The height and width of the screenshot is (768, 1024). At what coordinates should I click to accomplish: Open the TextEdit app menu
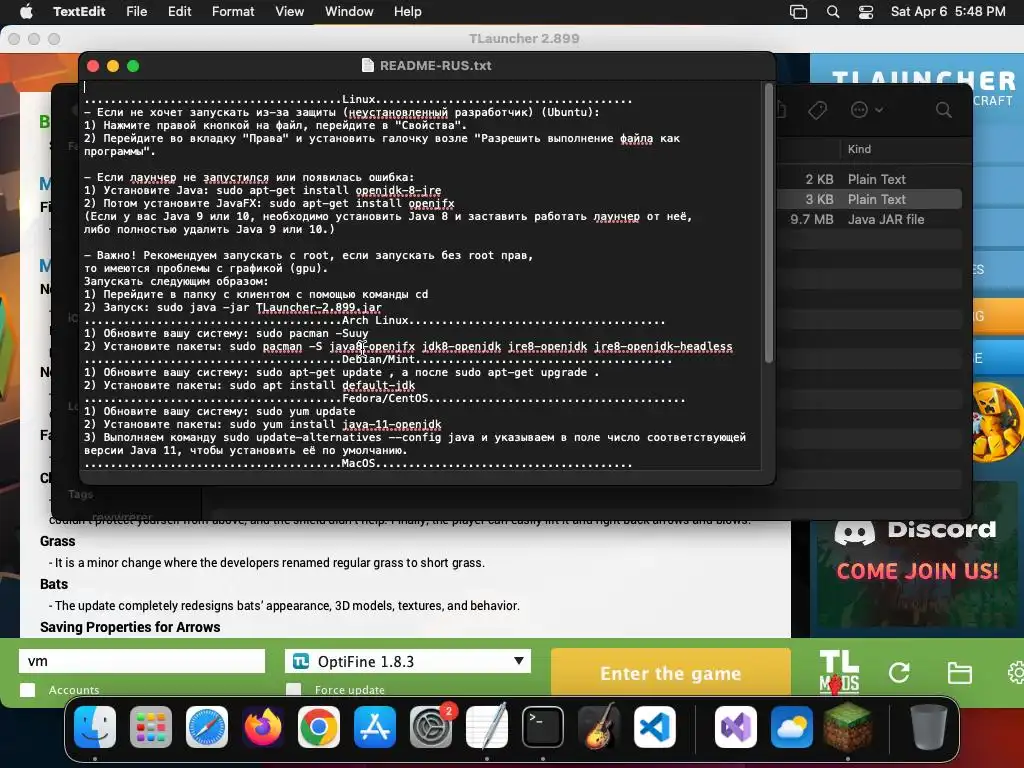tap(79, 11)
